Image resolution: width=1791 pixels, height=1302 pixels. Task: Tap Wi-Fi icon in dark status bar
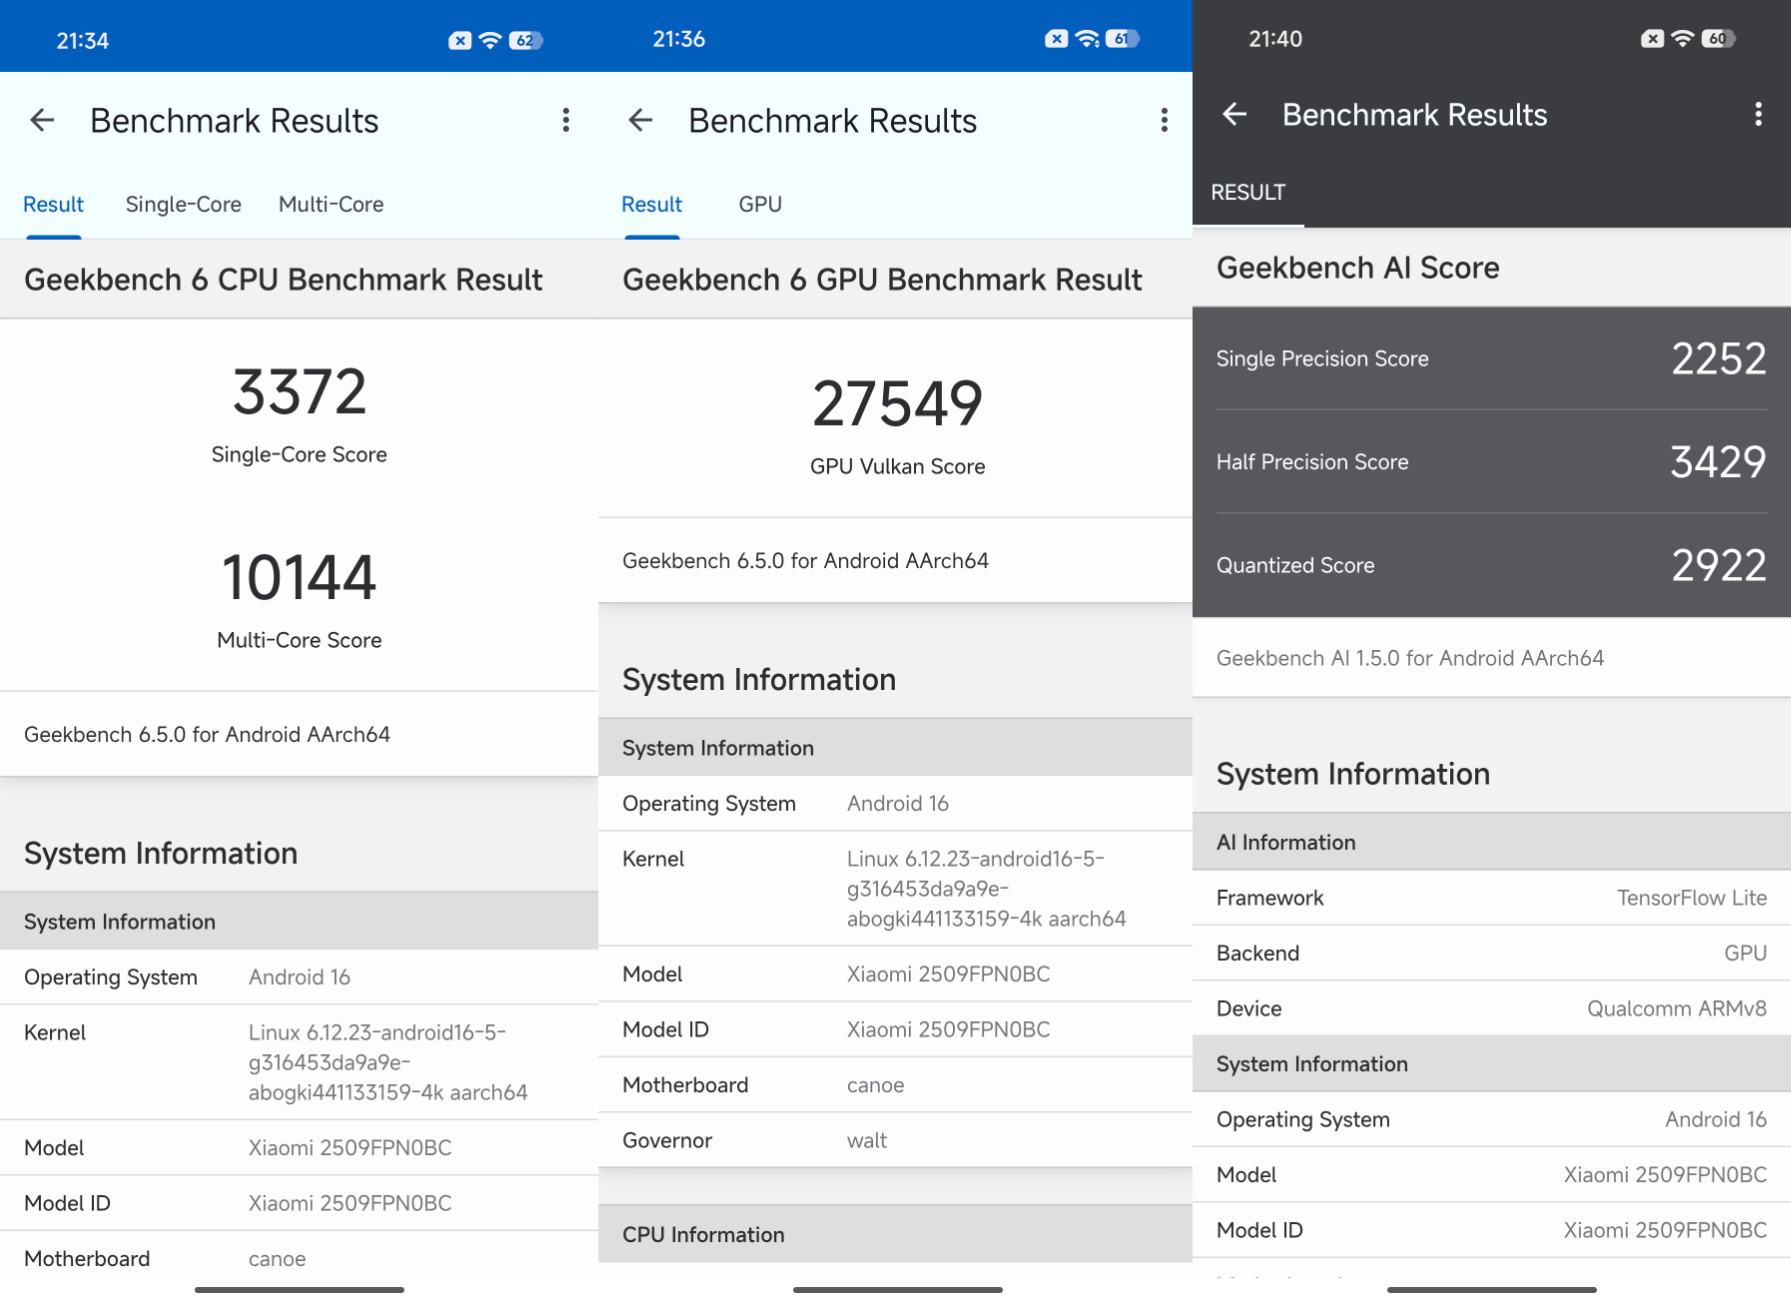[1683, 39]
